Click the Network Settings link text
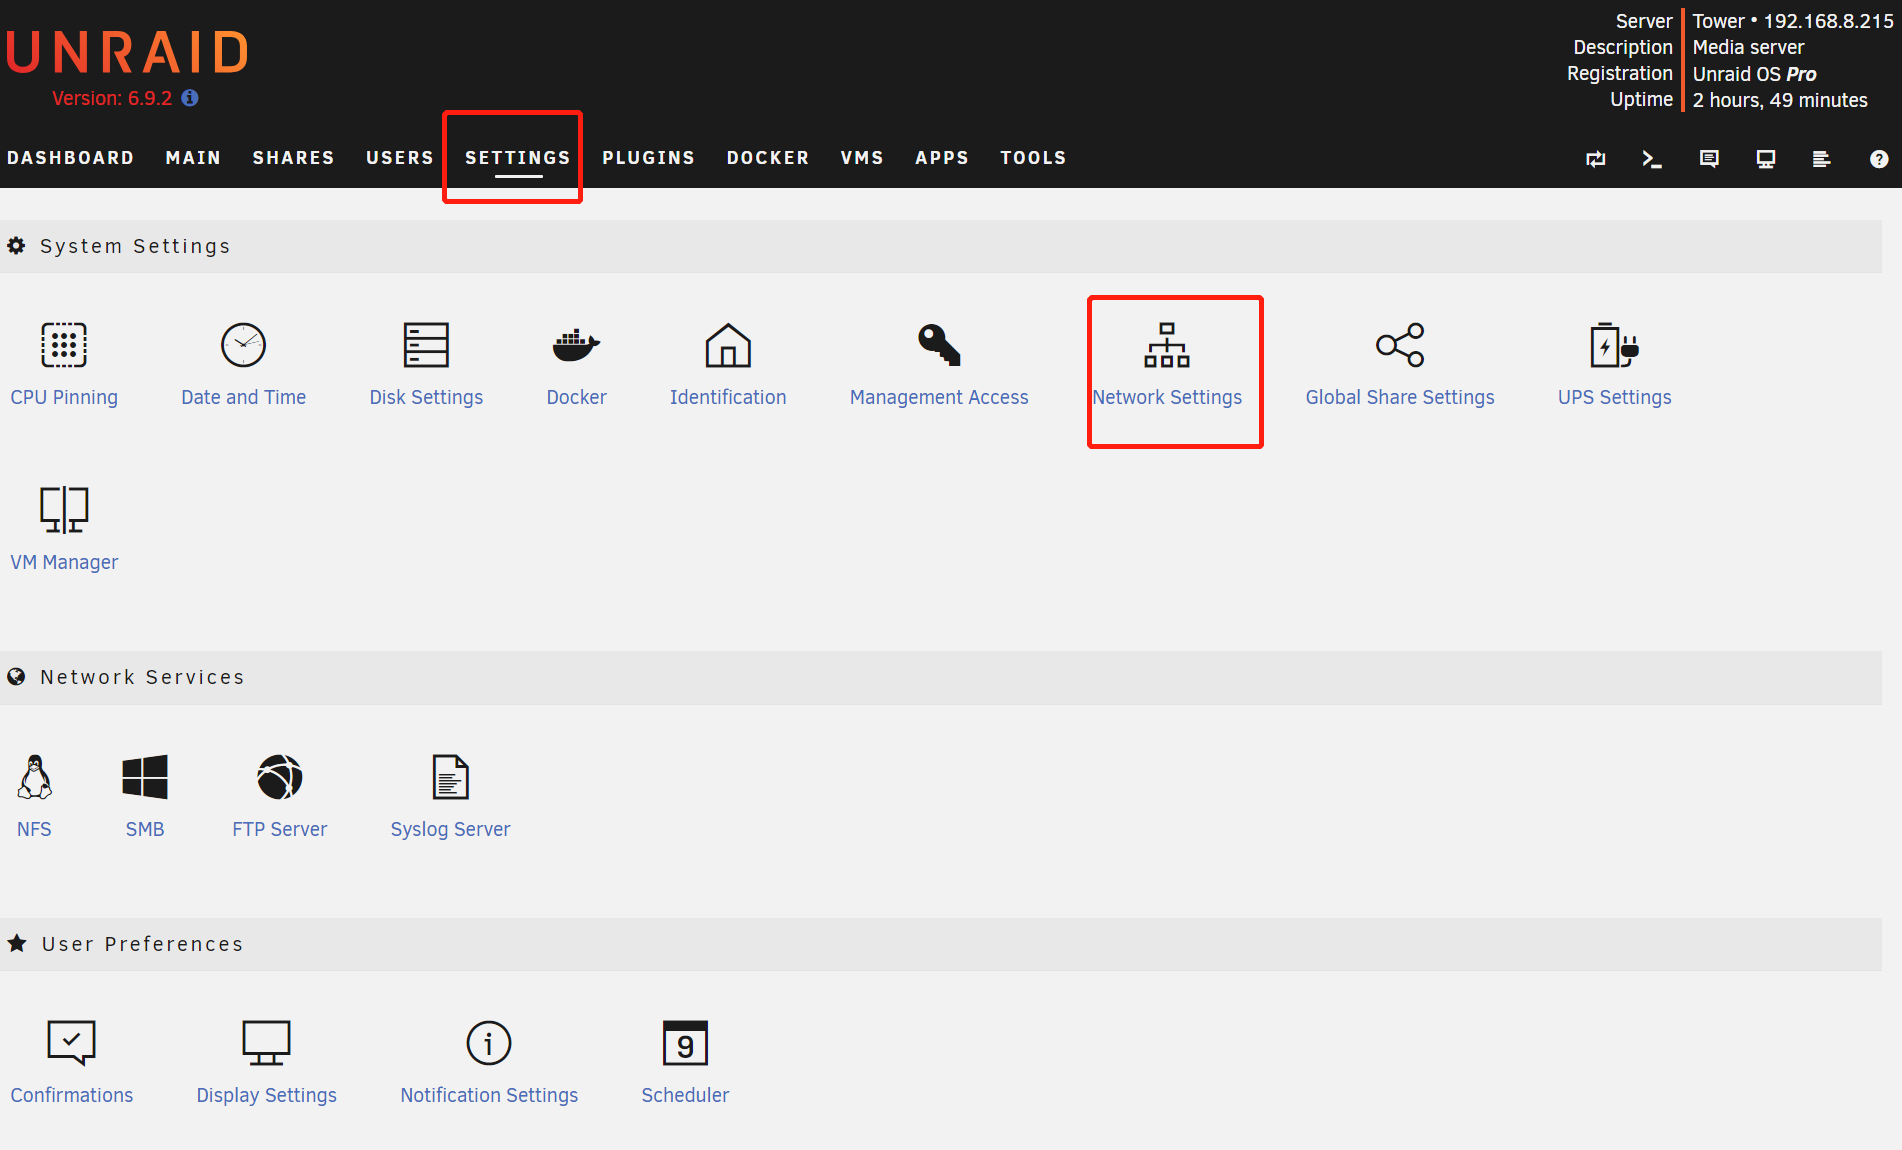The height and width of the screenshot is (1150, 1902). [x=1167, y=397]
